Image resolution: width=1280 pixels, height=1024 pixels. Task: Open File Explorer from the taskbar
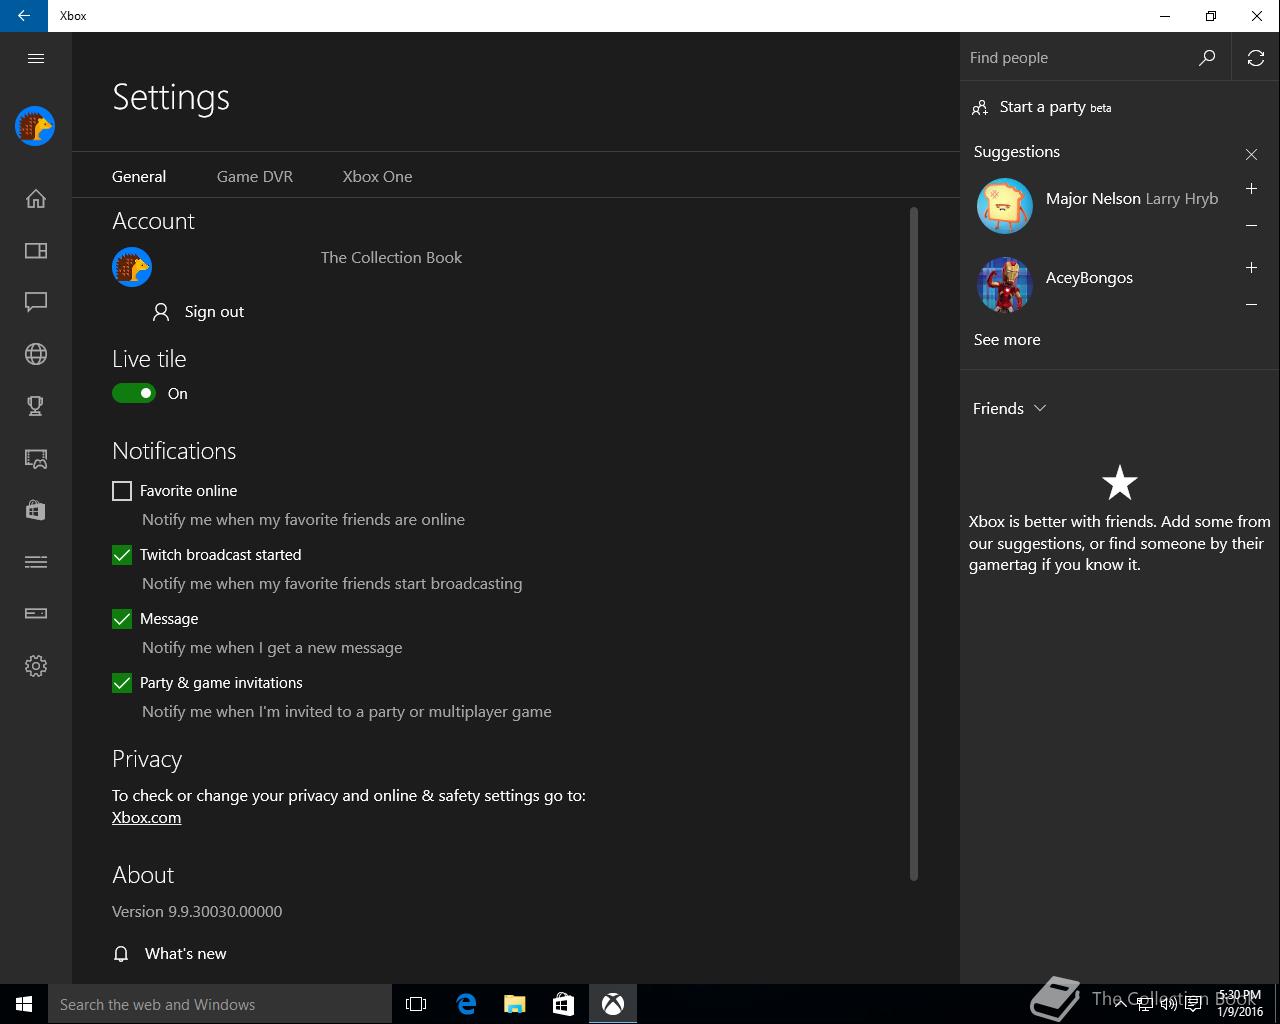pos(515,1004)
